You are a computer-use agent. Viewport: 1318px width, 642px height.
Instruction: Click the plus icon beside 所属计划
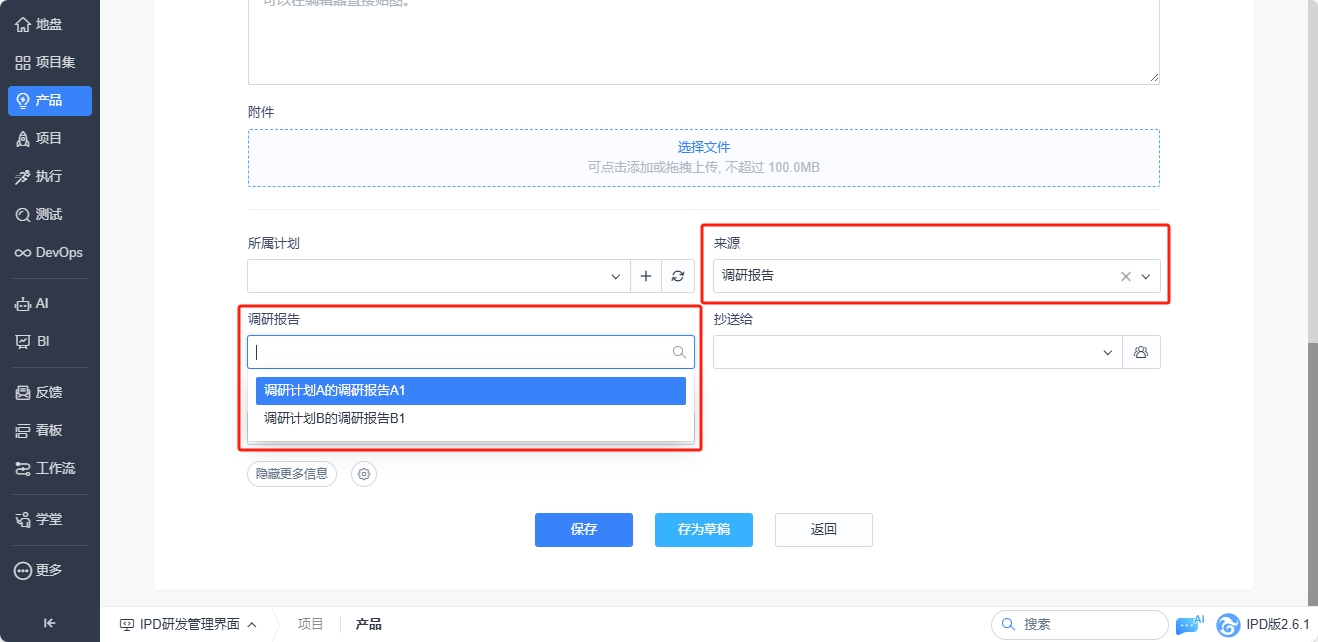pos(646,276)
